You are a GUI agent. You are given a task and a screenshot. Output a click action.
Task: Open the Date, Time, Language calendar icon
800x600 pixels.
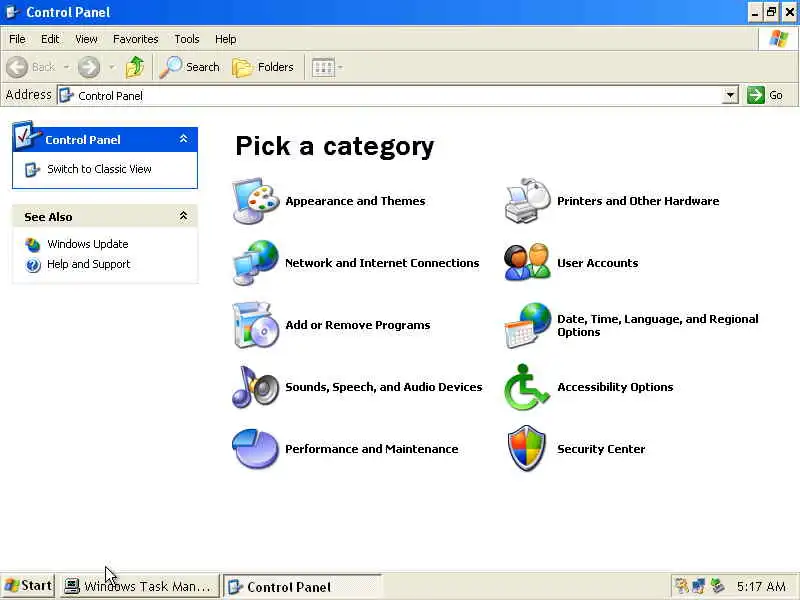(528, 325)
